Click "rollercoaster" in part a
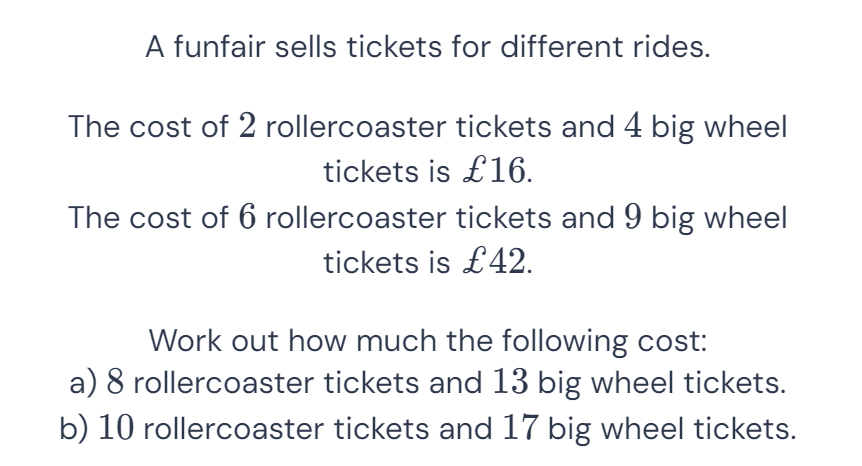The width and height of the screenshot is (862, 466). click(x=223, y=383)
